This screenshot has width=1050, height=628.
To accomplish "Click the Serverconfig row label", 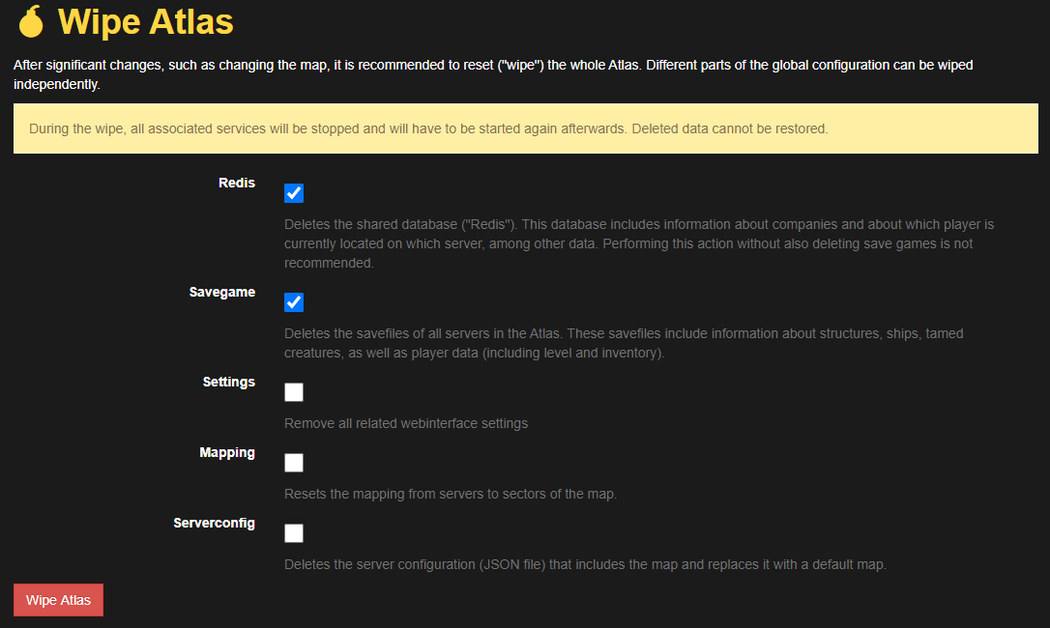I will point(214,523).
